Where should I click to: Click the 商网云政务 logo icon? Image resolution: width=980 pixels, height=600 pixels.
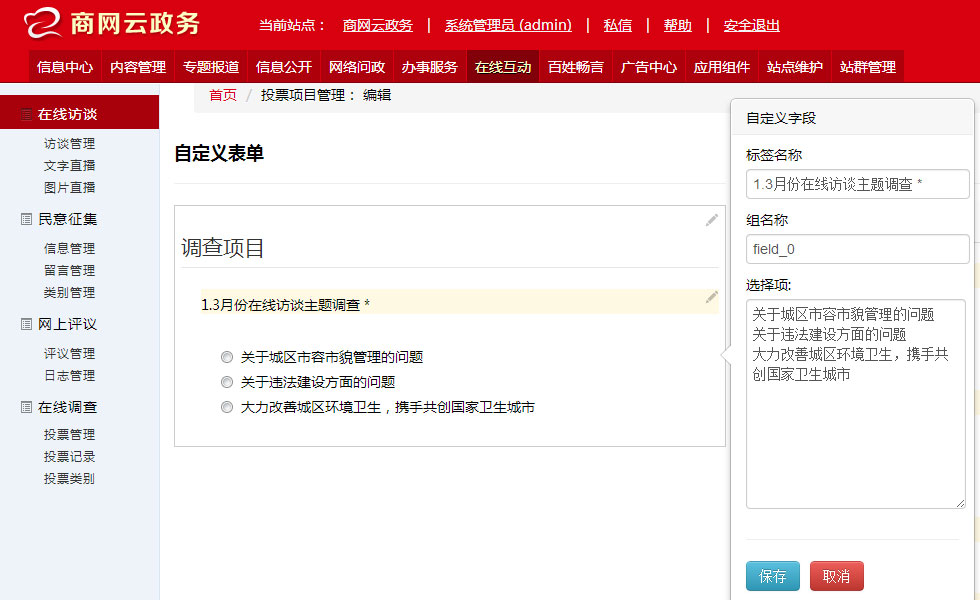[x=42, y=23]
